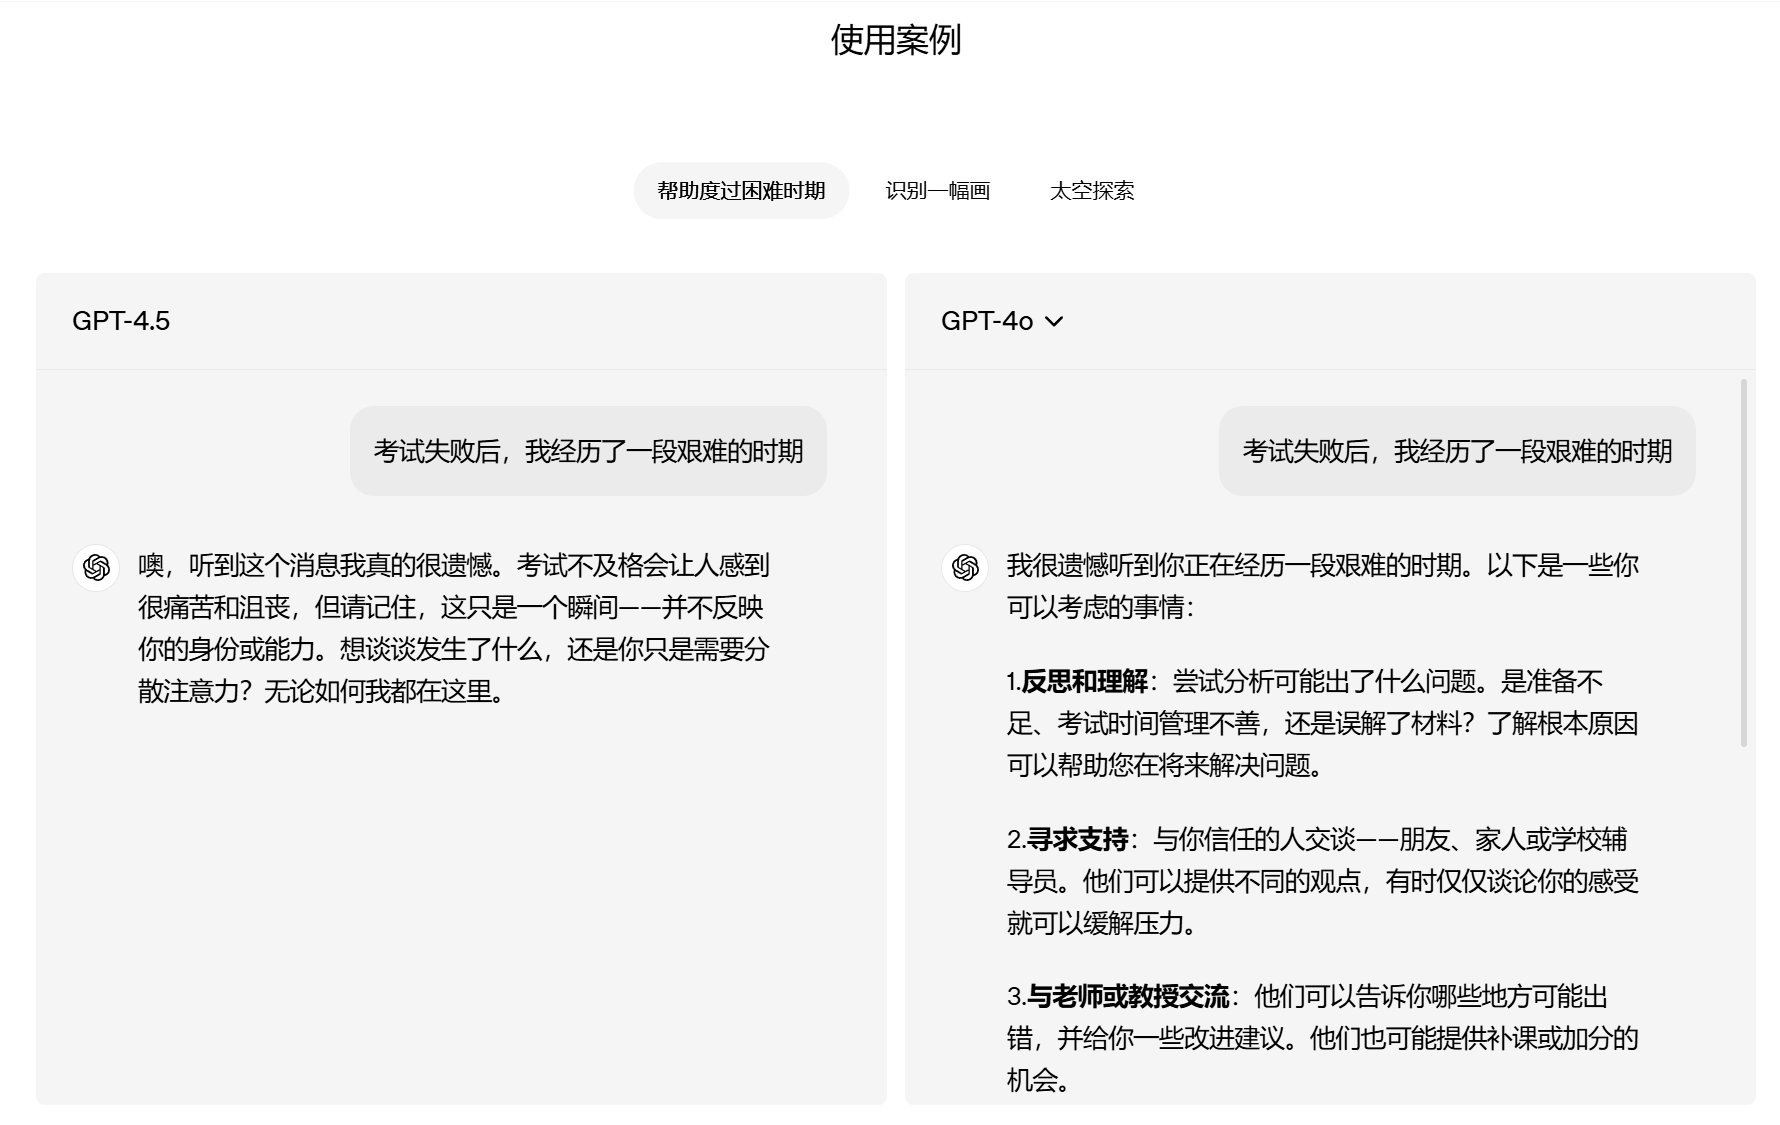Click the bold 与老师或教授交流 heading
The width and height of the screenshot is (1780, 1125).
pyautogui.click(x=1128, y=997)
